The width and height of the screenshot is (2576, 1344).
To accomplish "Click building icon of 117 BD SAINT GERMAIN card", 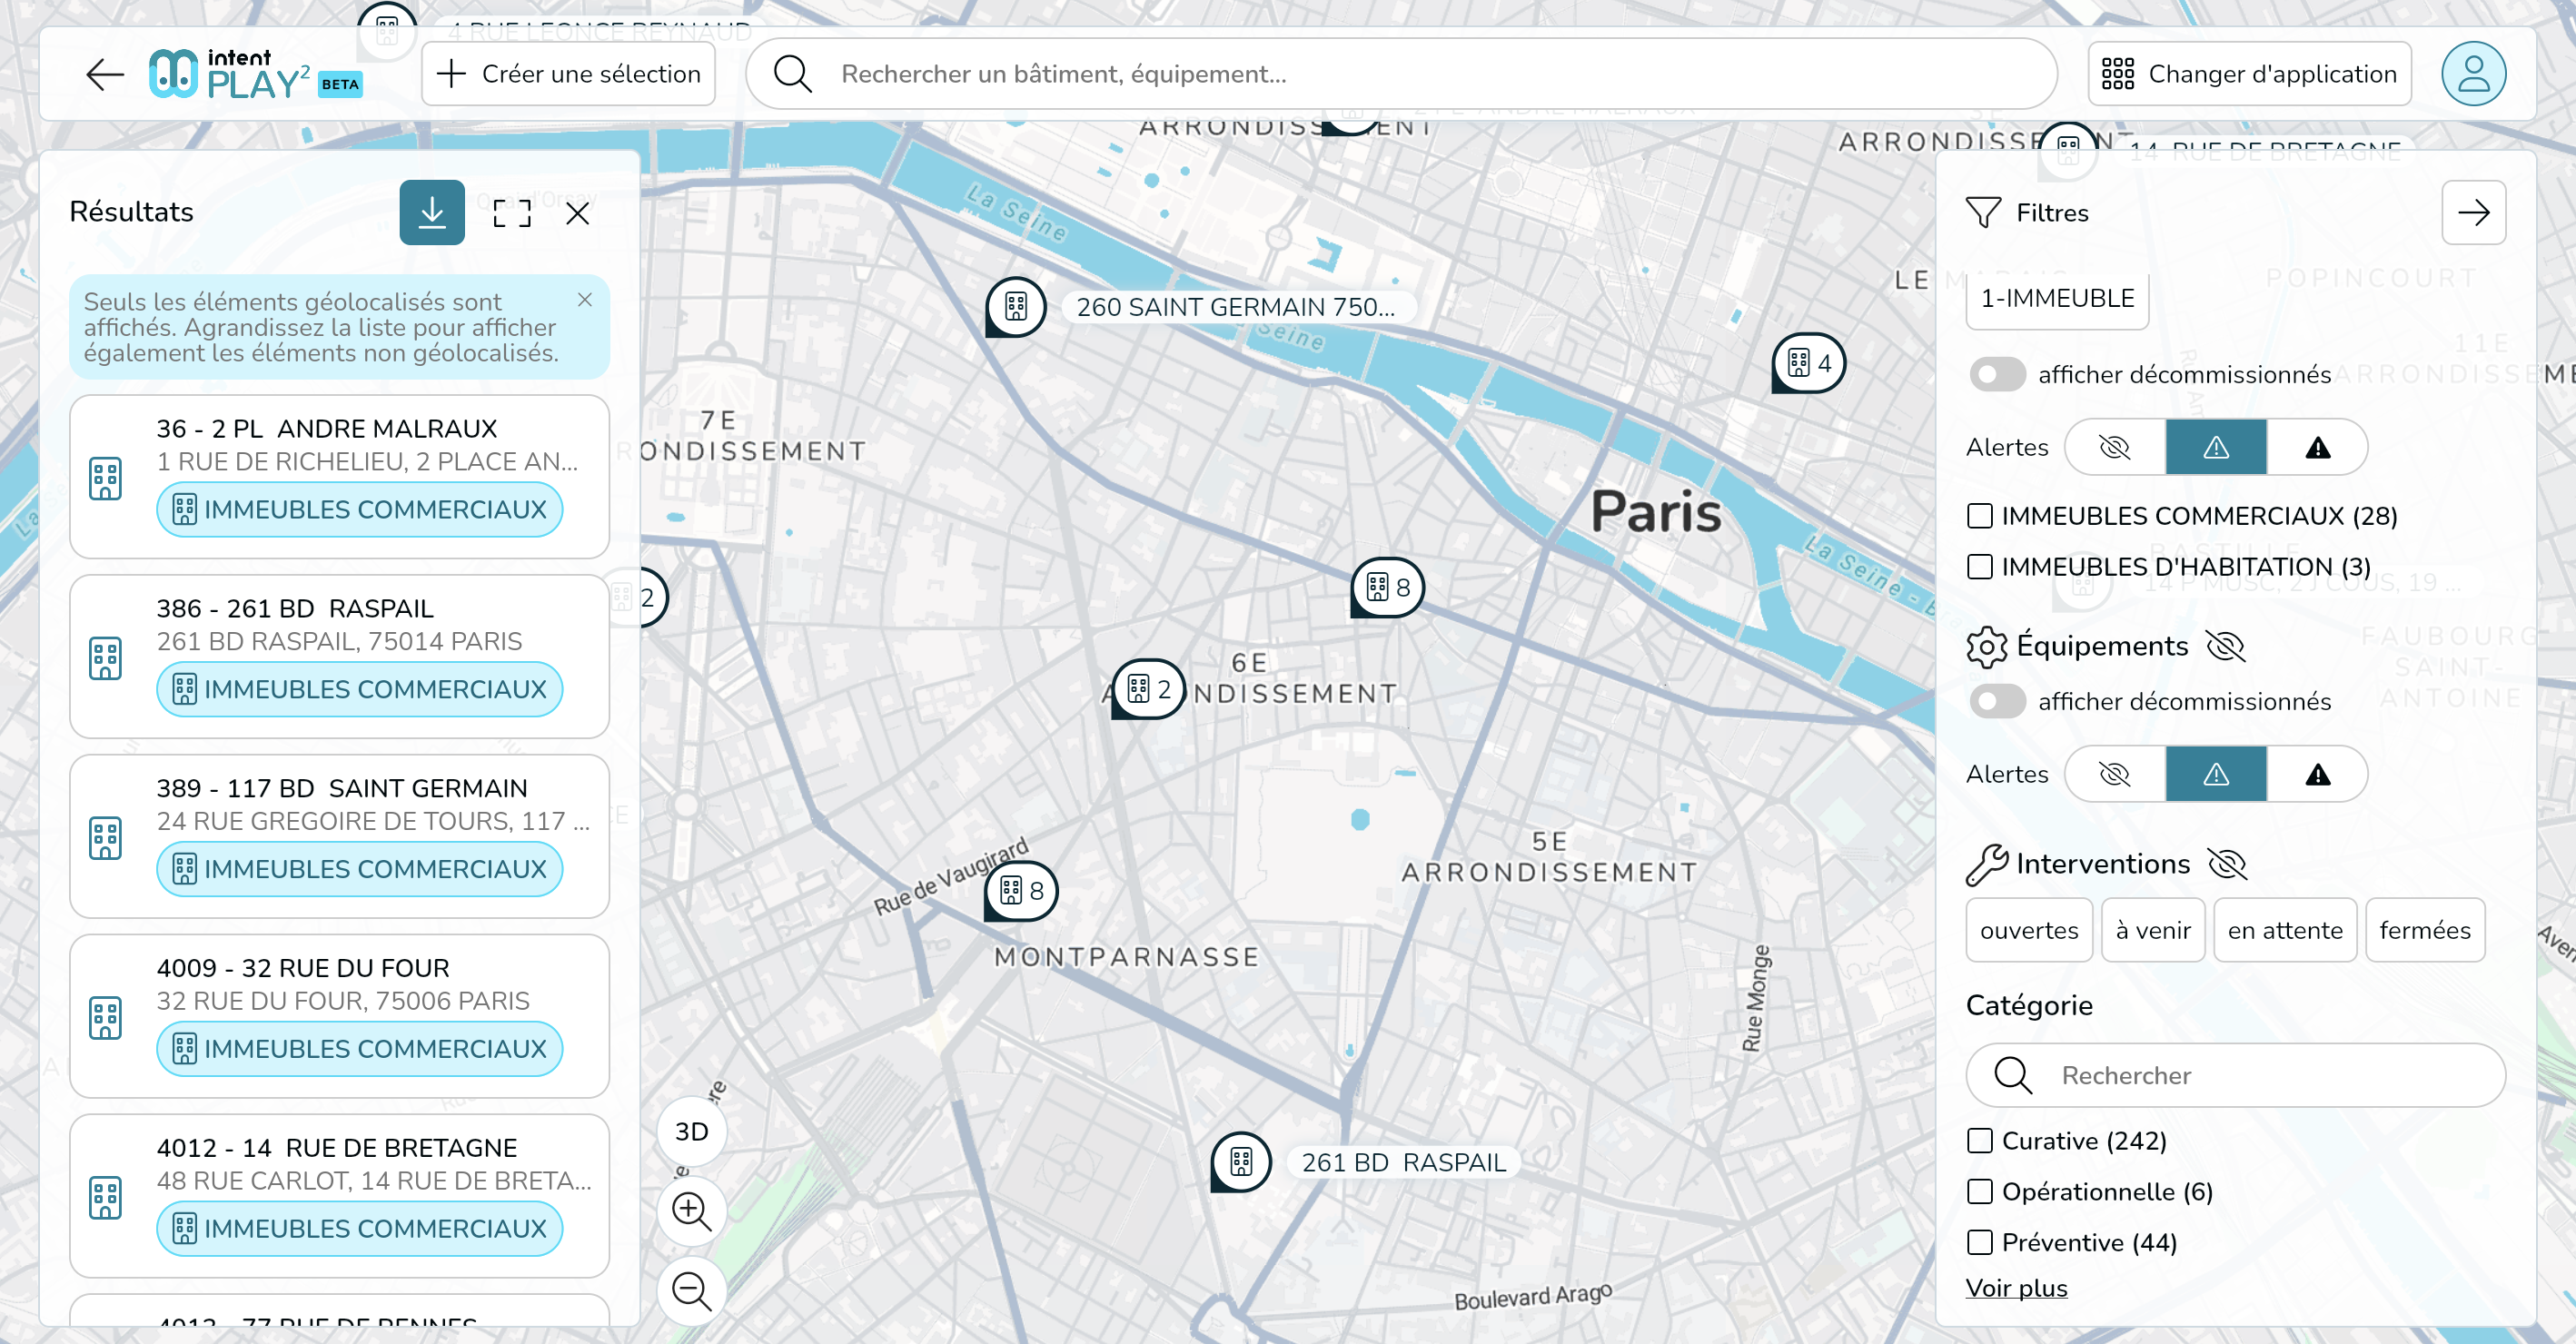I will [105, 838].
